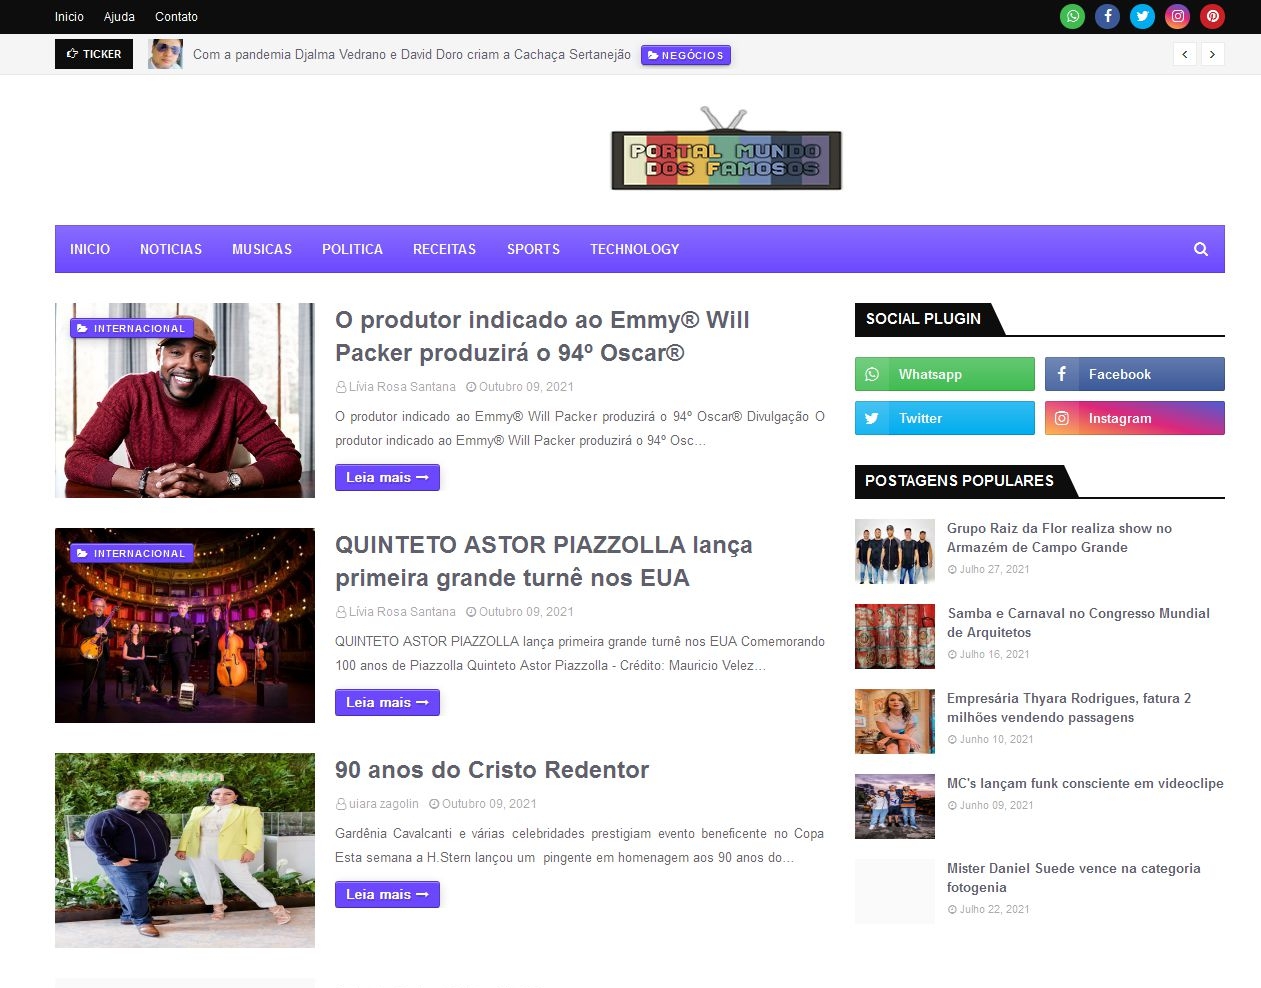The image size is (1261, 988).
Task: Open search via the magnifier icon
Action: click(1200, 249)
